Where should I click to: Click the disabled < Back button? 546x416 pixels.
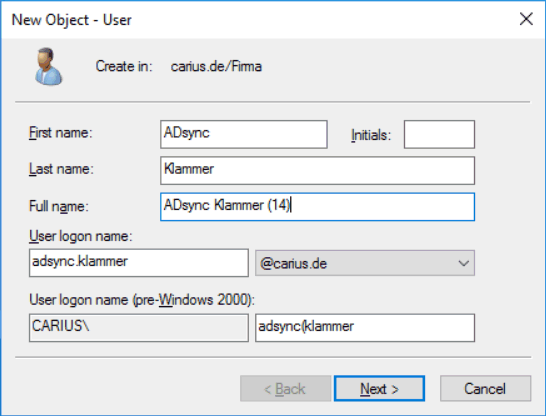point(285,388)
